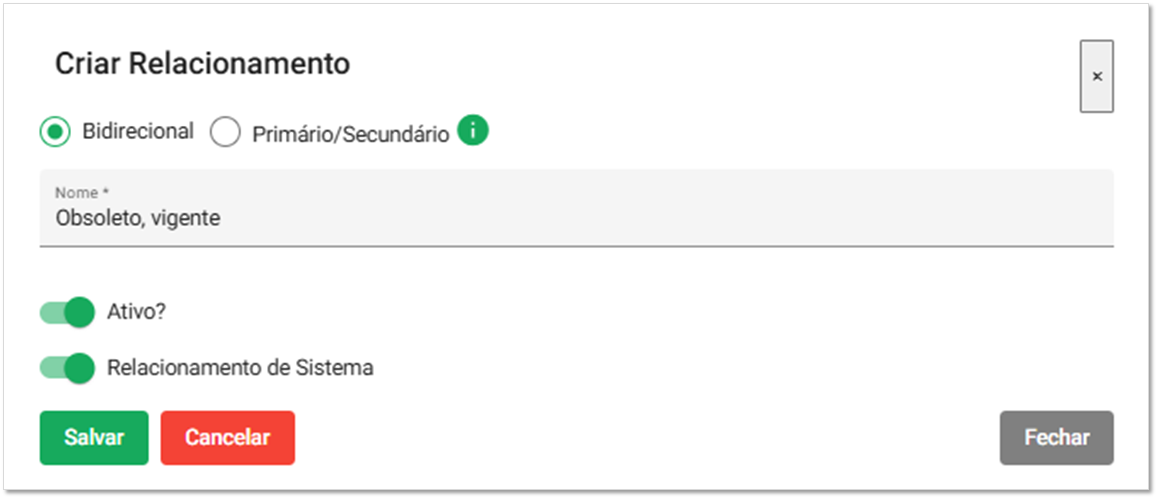Choose the Primário/Secundário radio option
1158x499 pixels.
click(x=225, y=133)
